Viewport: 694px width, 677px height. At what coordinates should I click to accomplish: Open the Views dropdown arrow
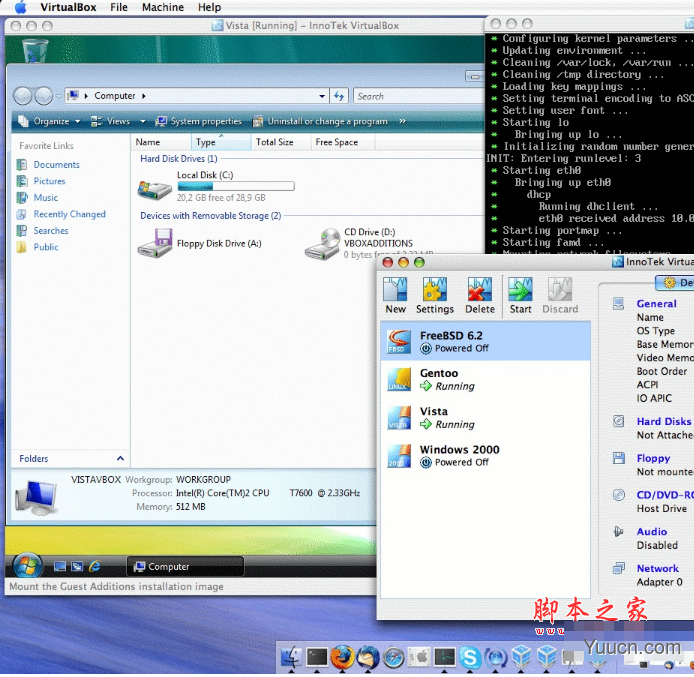pyautogui.click(x=143, y=121)
